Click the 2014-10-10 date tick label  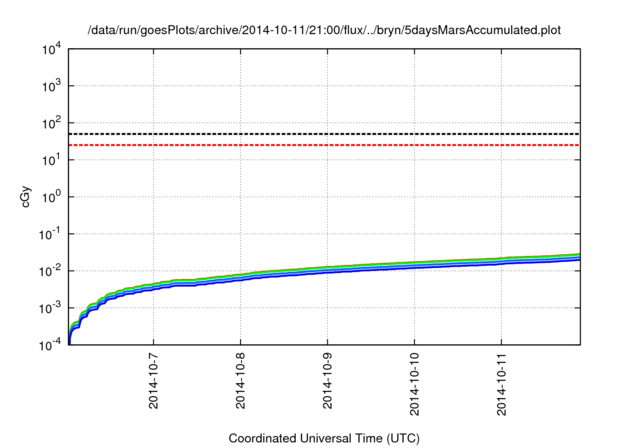(x=414, y=385)
